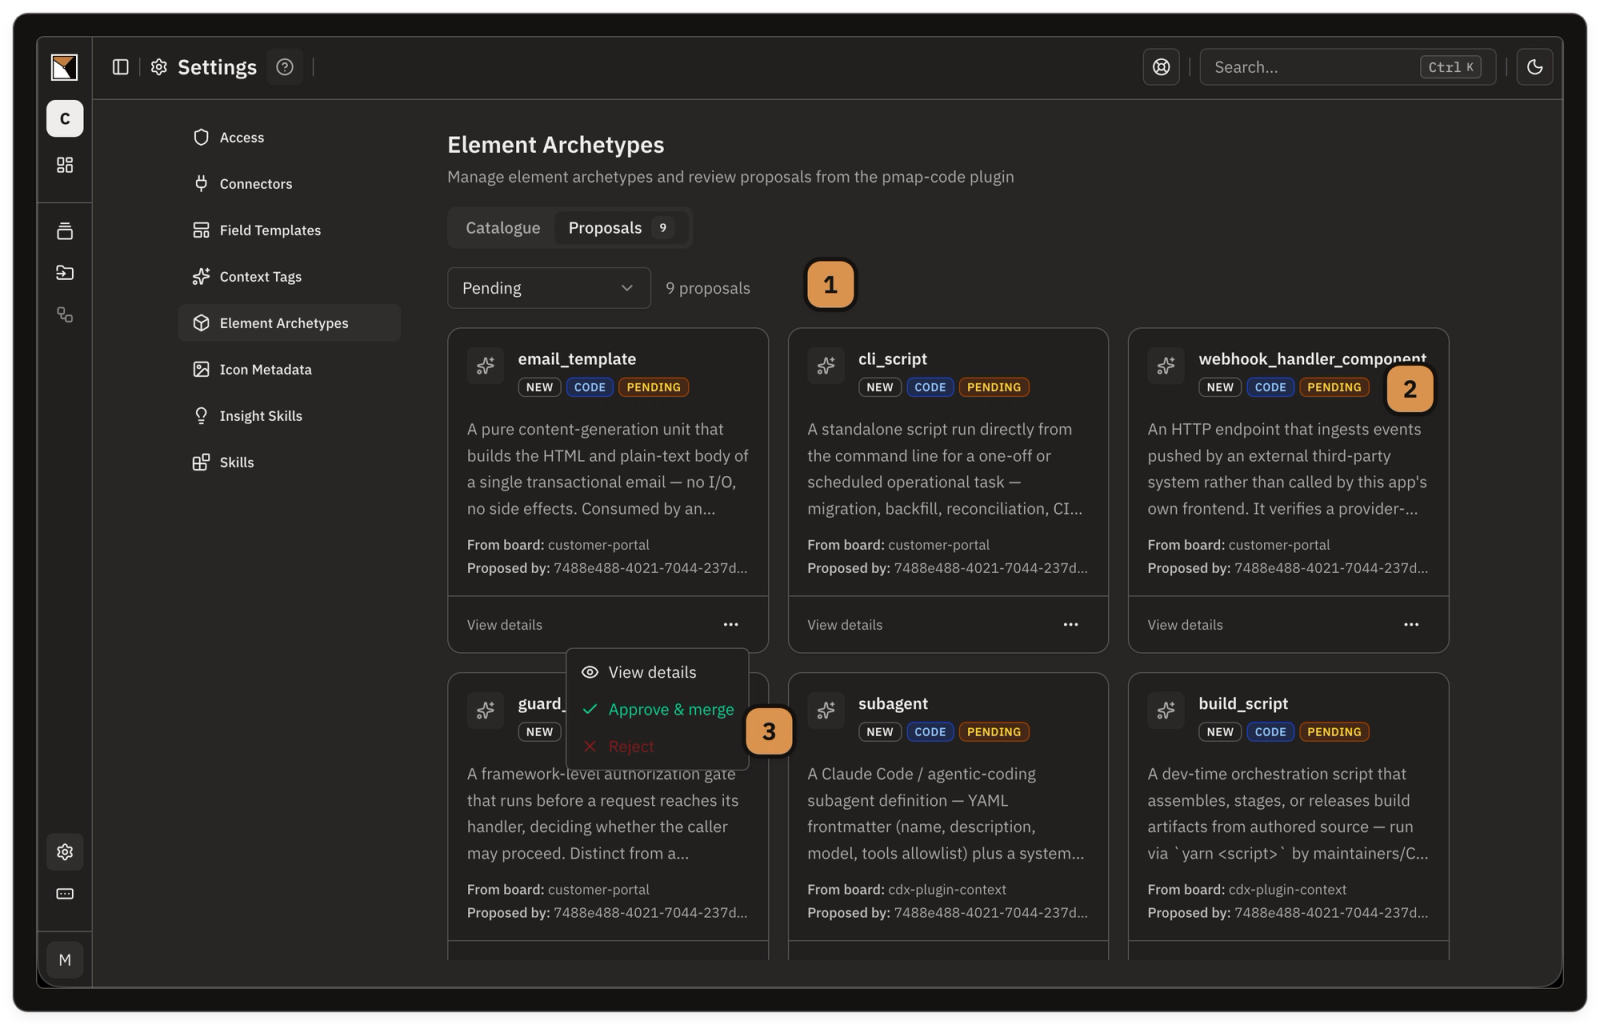Open the user M avatar

pyautogui.click(x=65, y=960)
